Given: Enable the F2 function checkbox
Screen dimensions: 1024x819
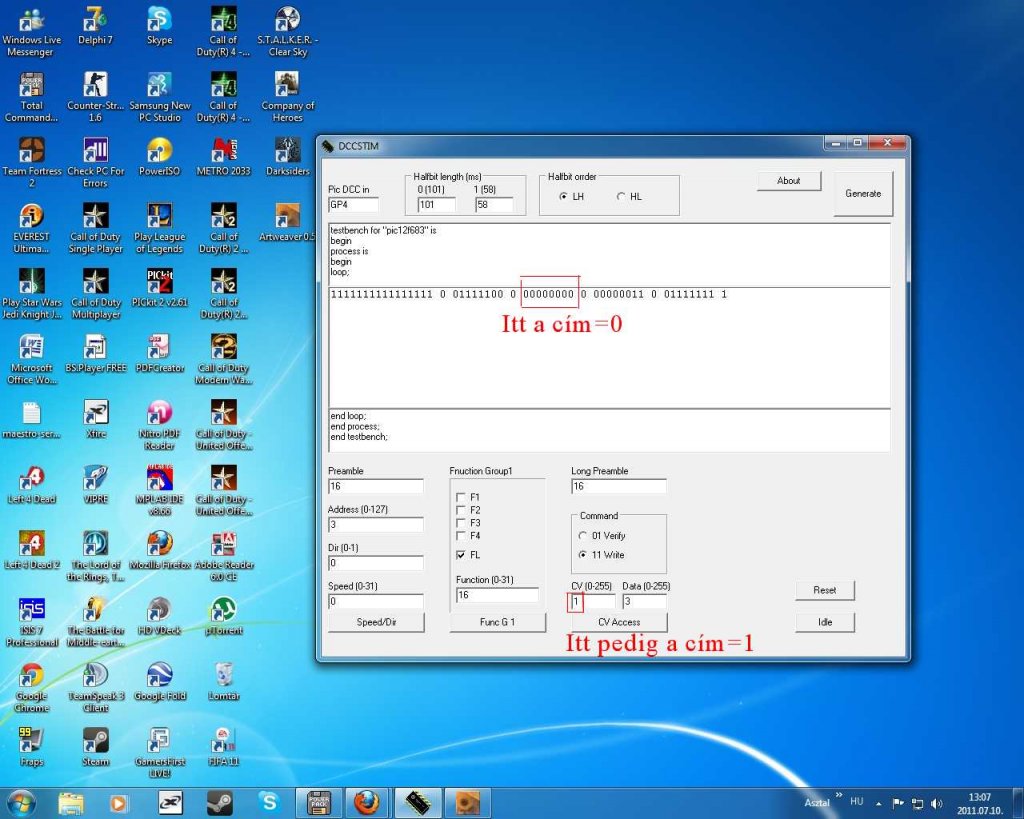Looking at the screenshot, I should 461,510.
